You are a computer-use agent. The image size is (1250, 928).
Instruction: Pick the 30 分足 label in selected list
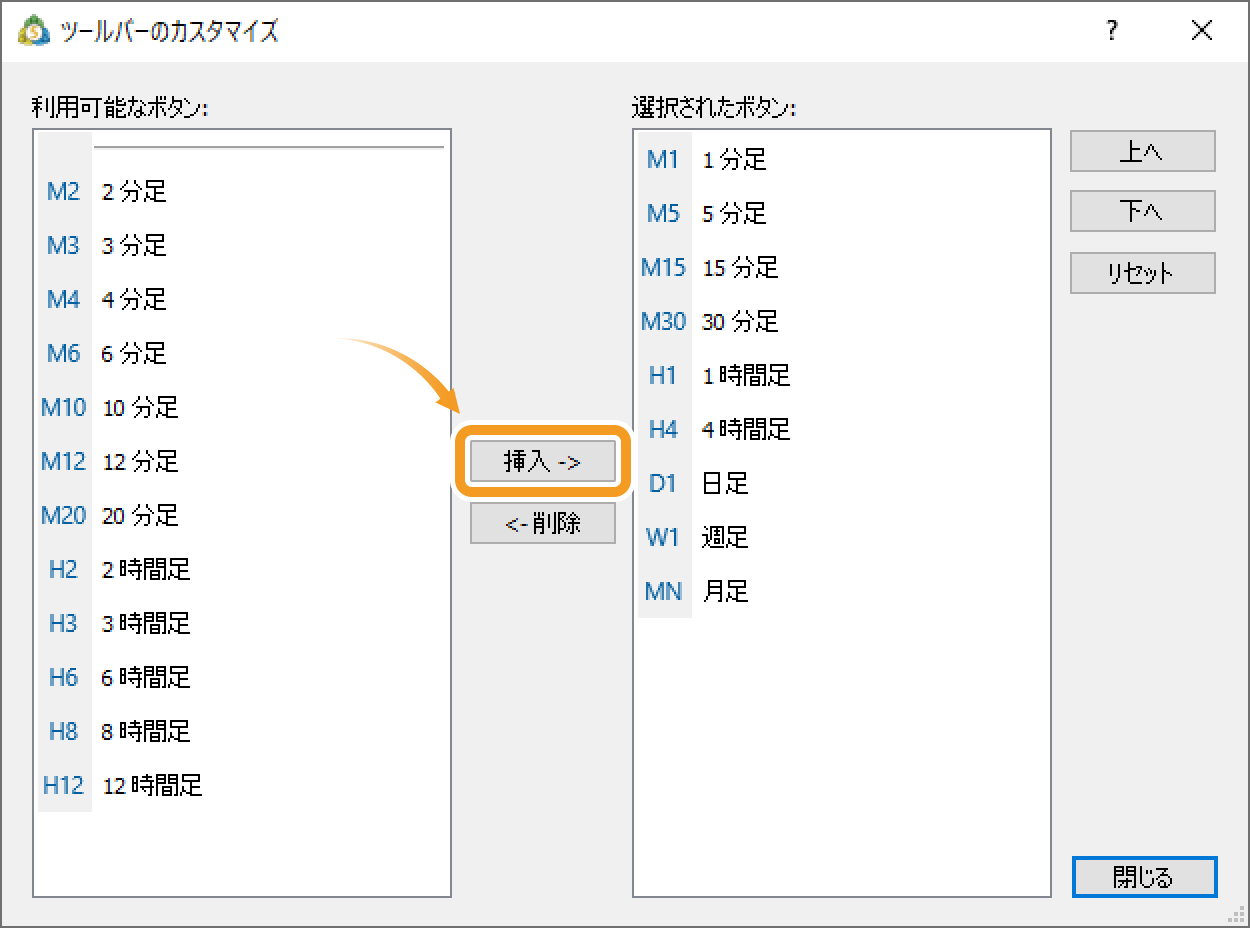[740, 322]
